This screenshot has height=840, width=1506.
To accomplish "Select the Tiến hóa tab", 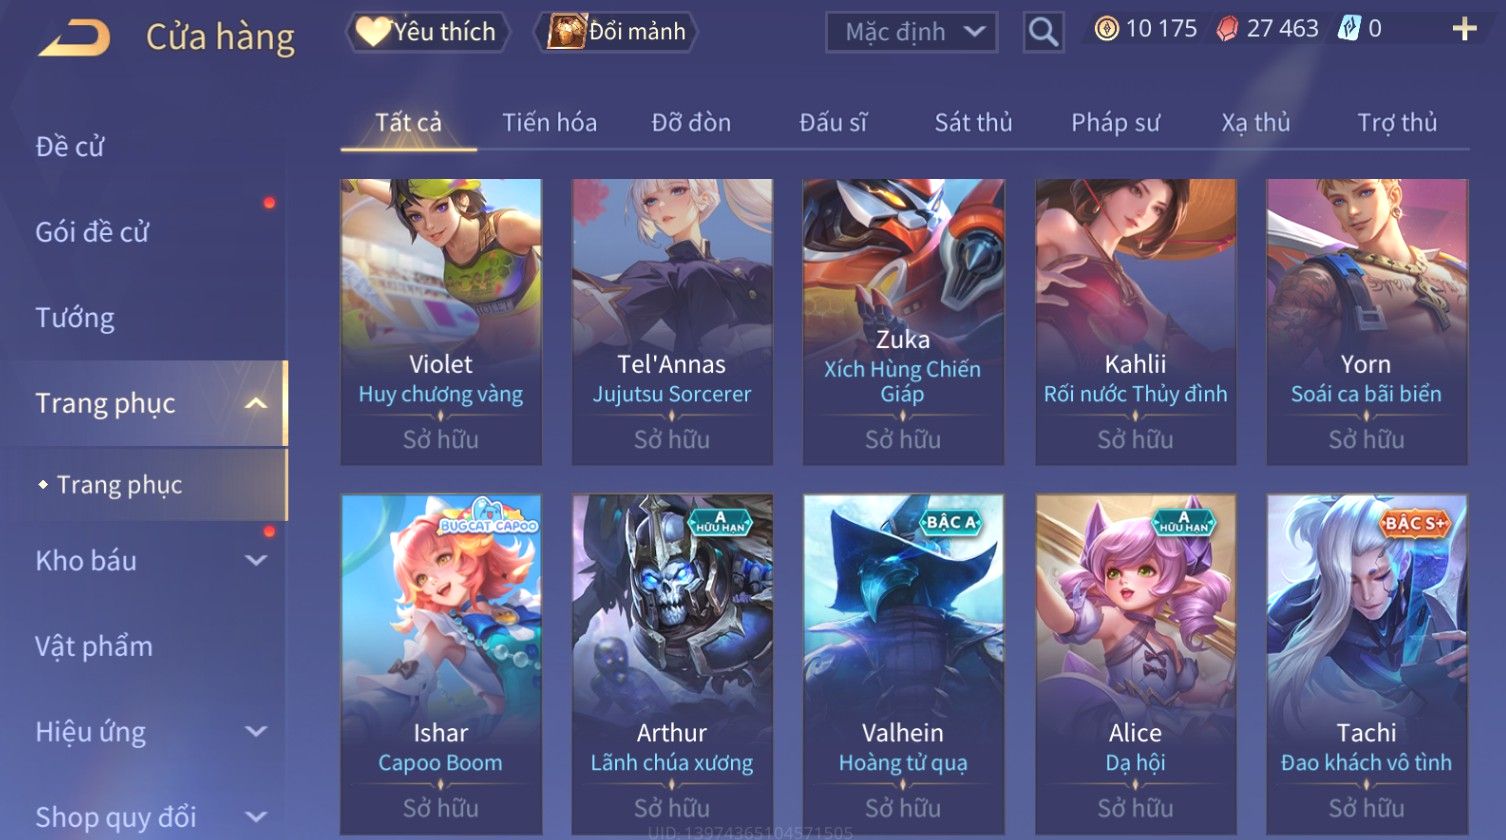I will tap(549, 123).
